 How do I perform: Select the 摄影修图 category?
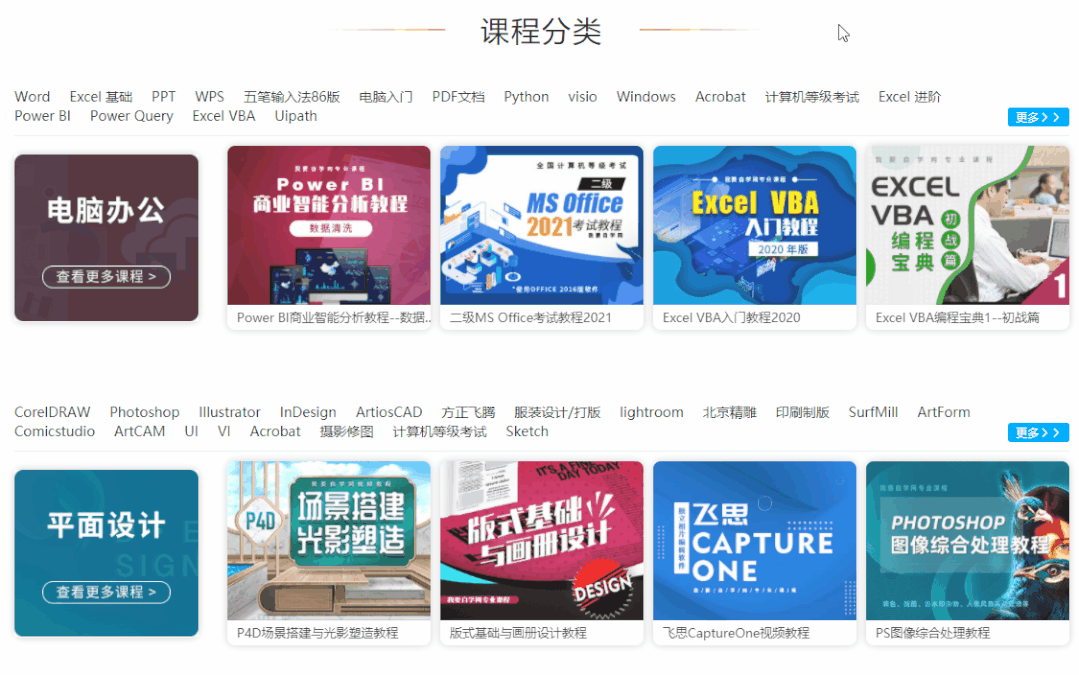[346, 431]
